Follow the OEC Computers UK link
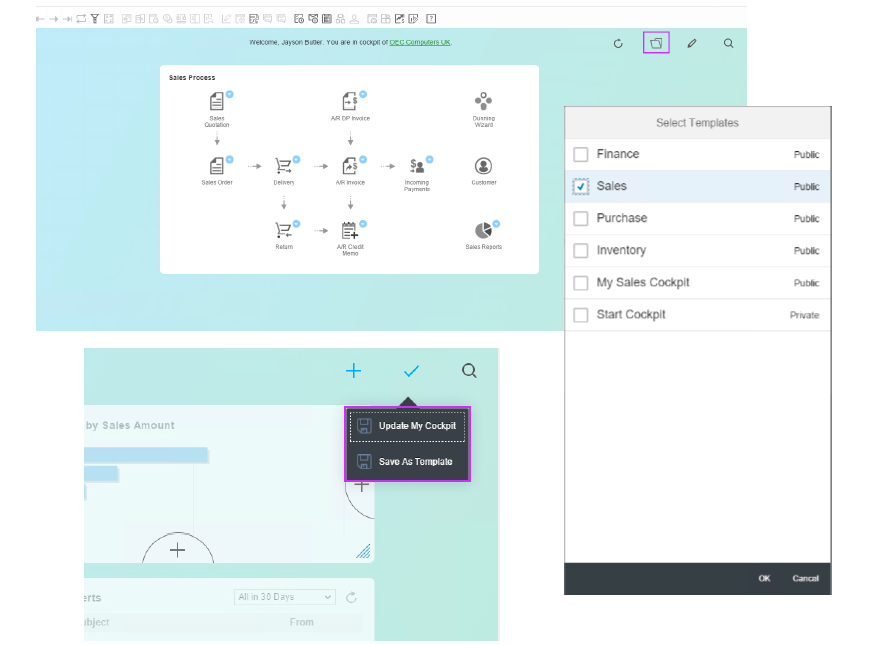The height and width of the screenshot is (645, 890). point(420,42)
